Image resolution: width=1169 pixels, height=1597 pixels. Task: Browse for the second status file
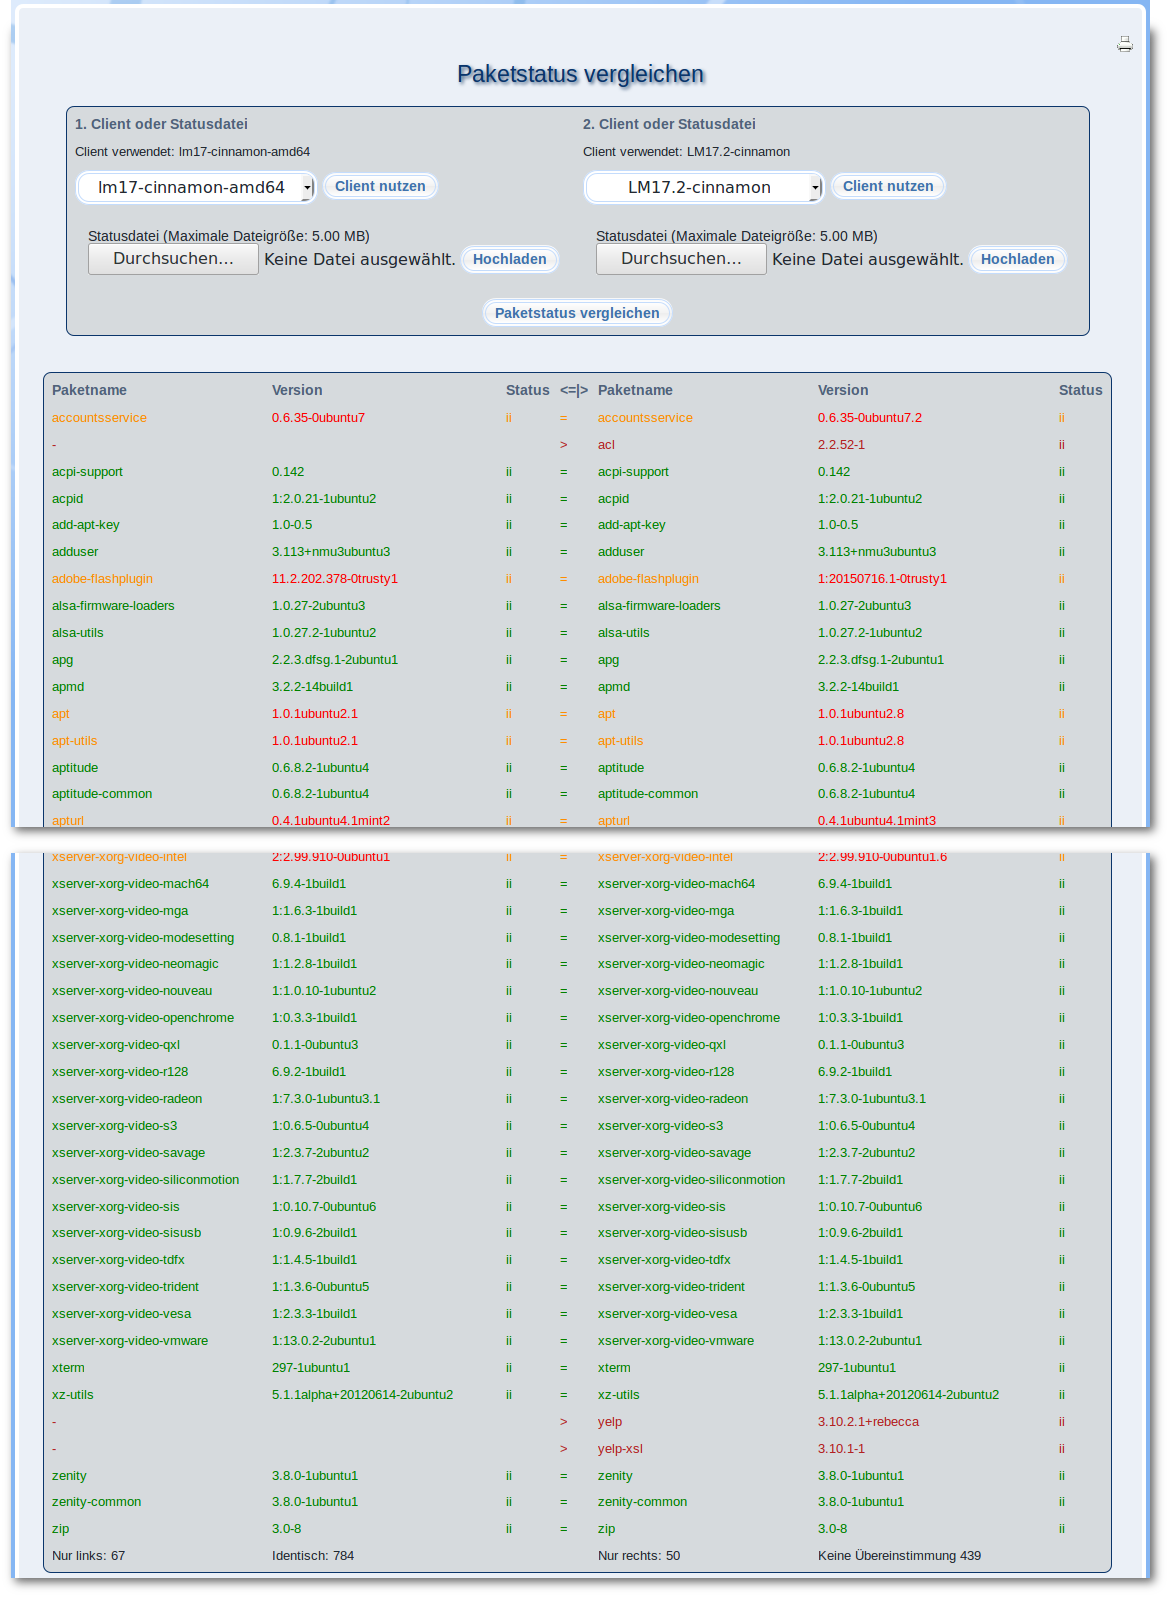(681, 259)
